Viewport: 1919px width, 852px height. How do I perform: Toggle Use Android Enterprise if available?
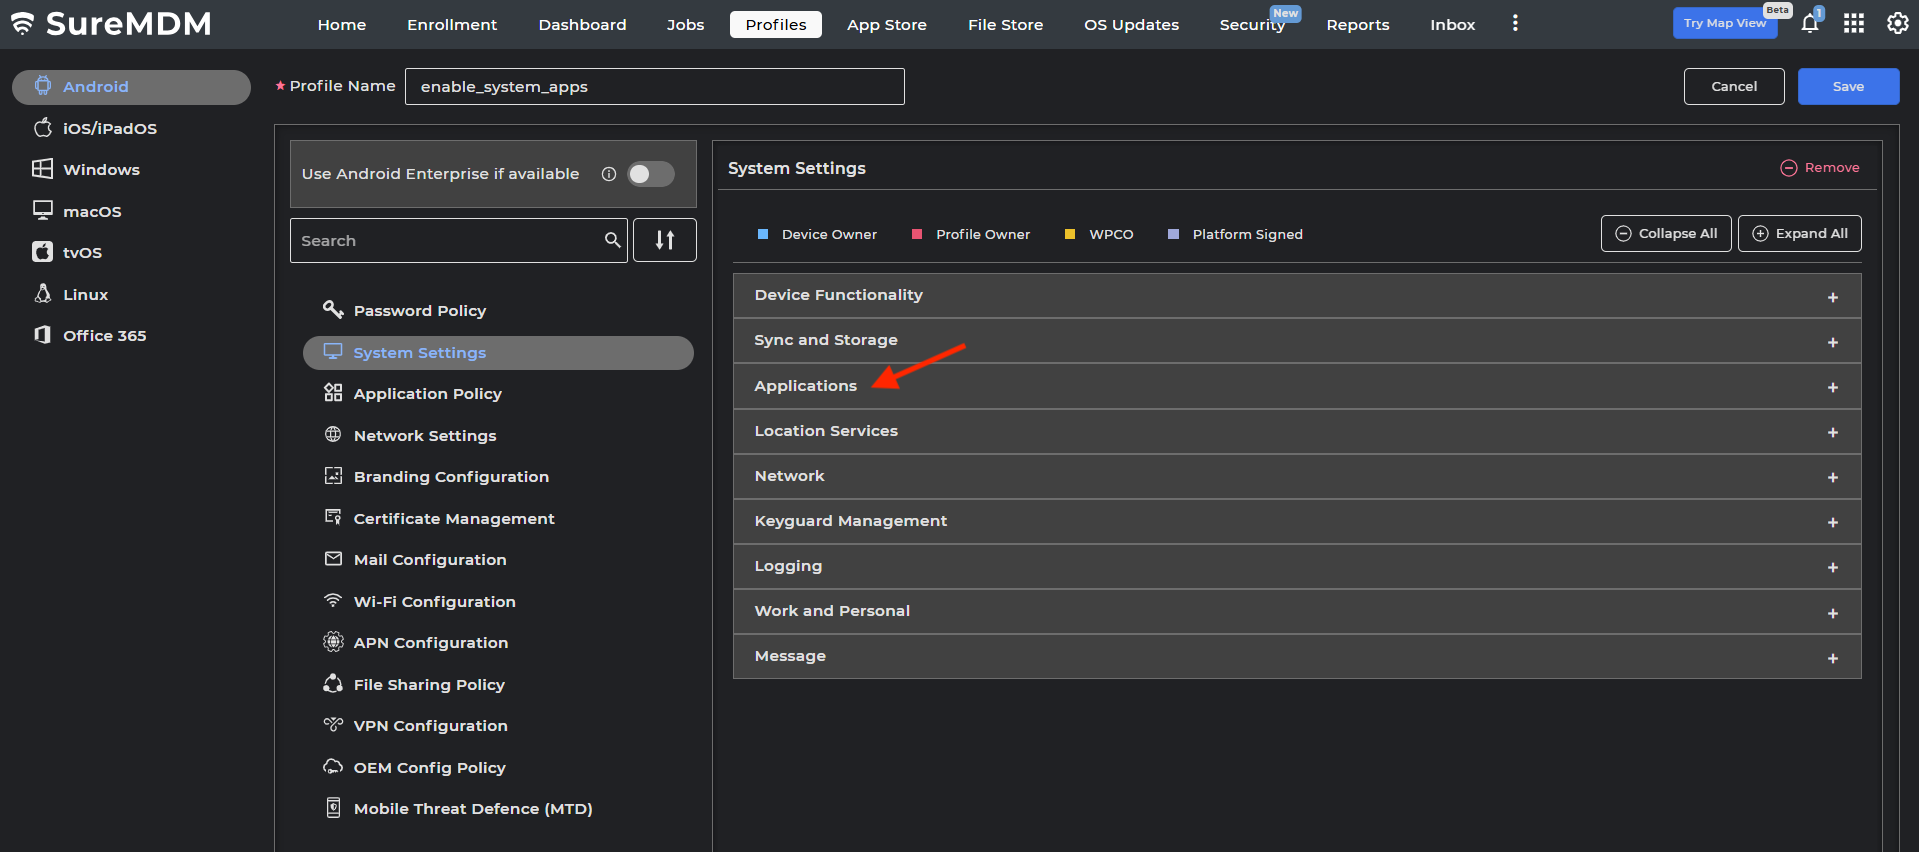(x=650, y=174)
